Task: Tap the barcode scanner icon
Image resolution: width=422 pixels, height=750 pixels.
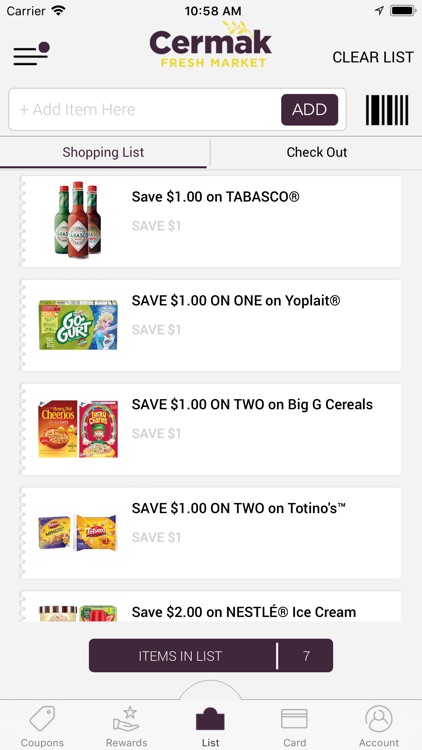Action: 387,110
